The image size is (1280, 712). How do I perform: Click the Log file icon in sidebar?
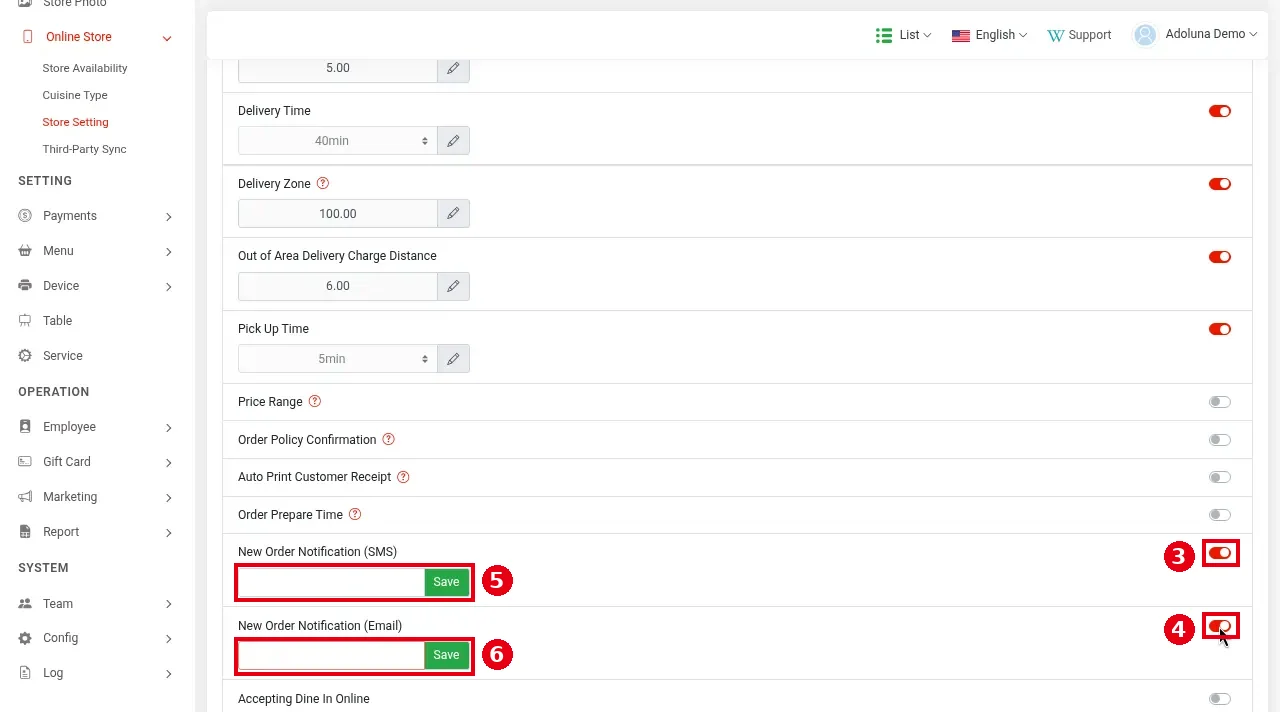point(25,673)
